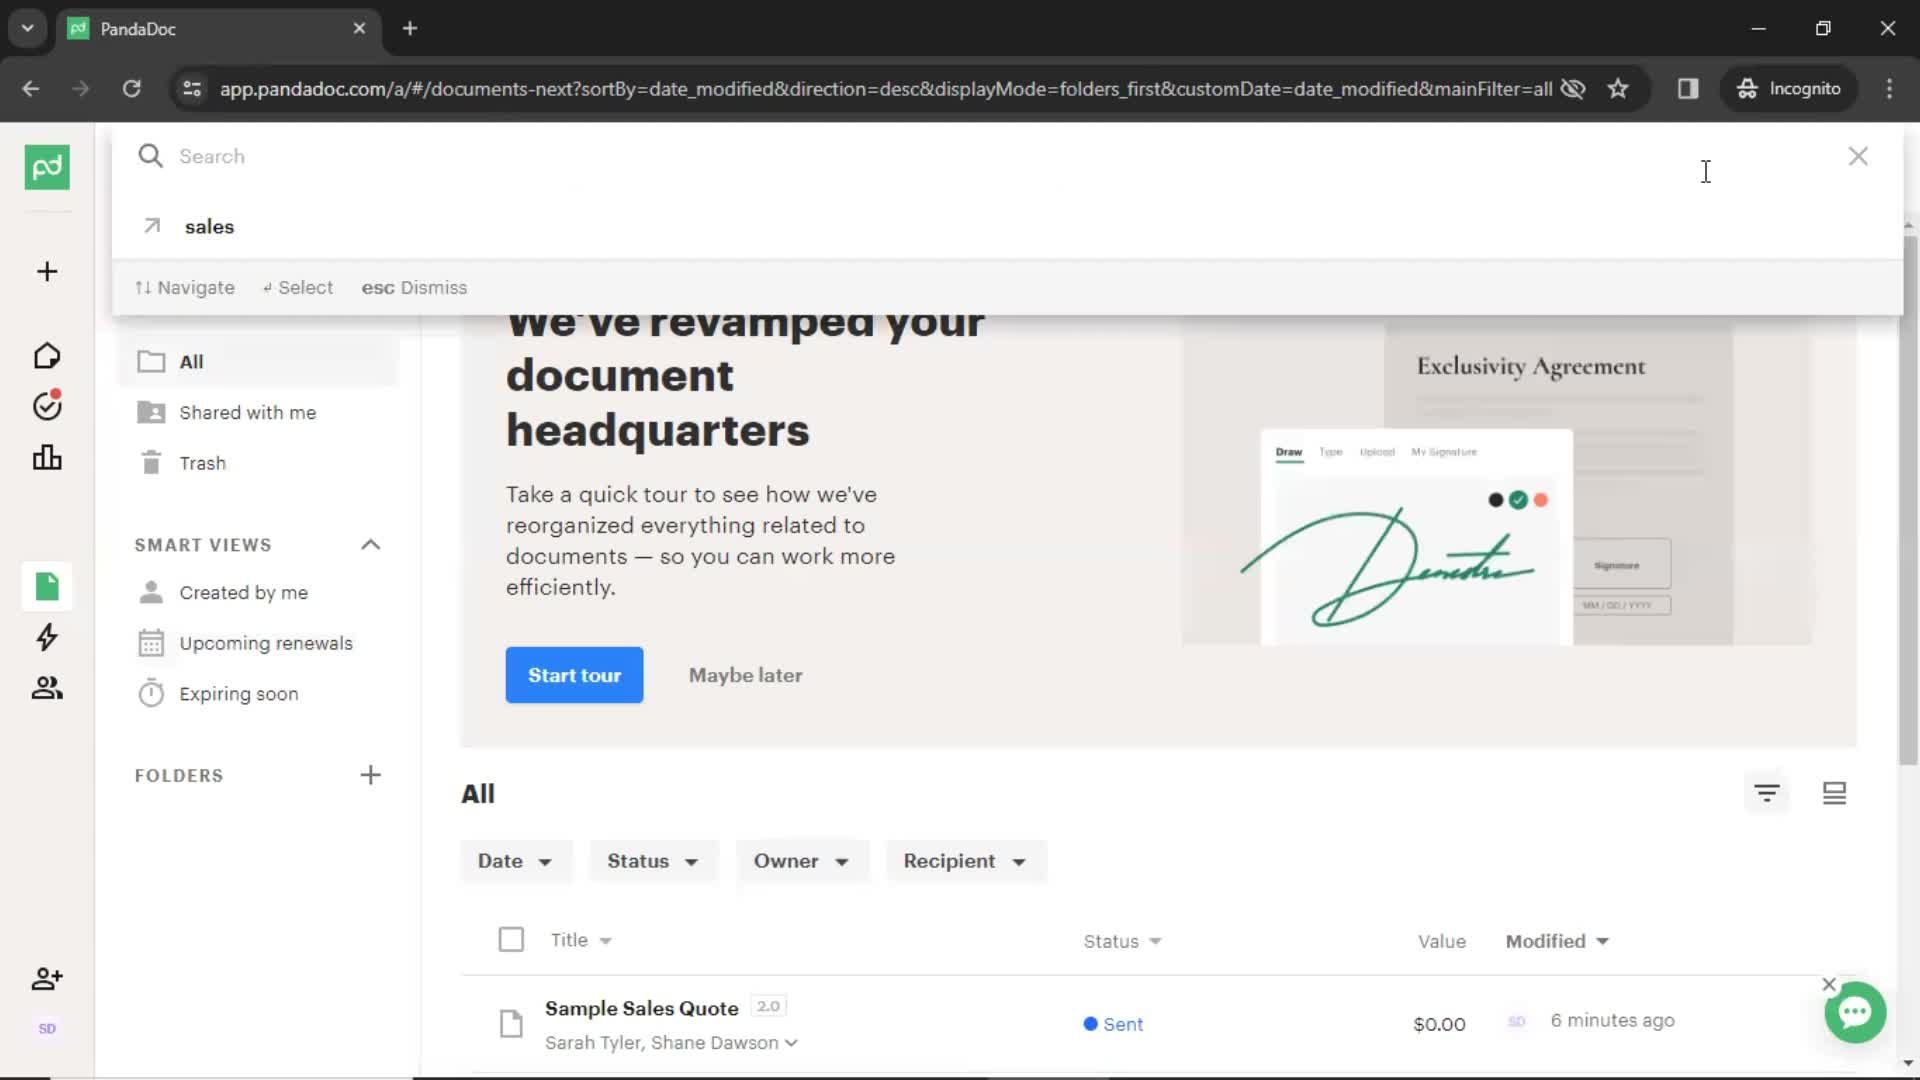Click the add new item plus icon

point(46,270)
